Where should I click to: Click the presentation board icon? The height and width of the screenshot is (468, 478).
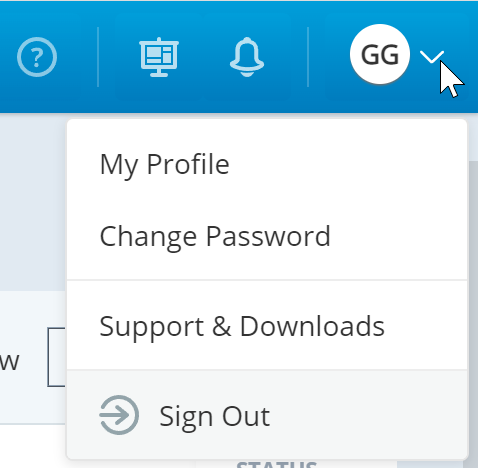pyautogui.click(x=159, y=57)
